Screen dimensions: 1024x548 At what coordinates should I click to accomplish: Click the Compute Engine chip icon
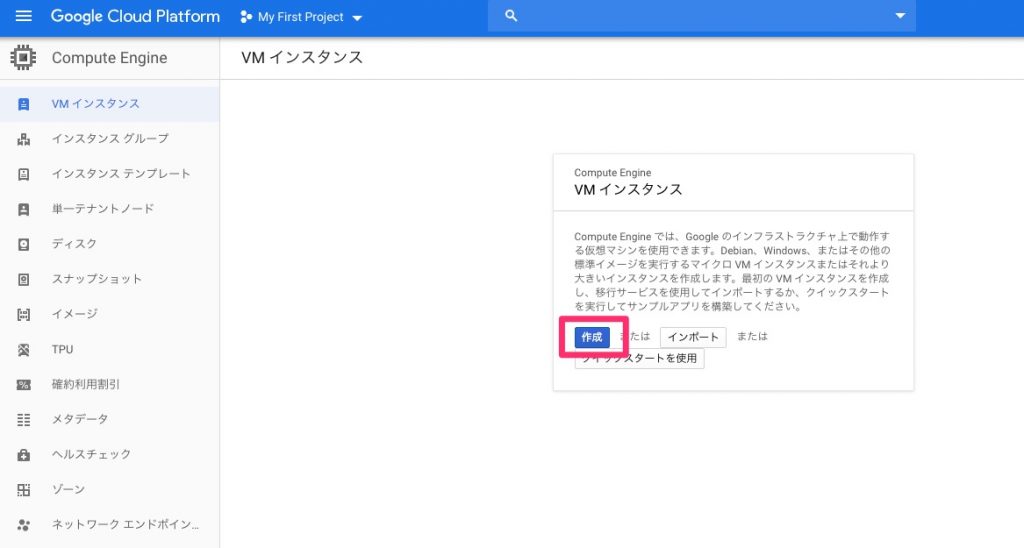23,58
